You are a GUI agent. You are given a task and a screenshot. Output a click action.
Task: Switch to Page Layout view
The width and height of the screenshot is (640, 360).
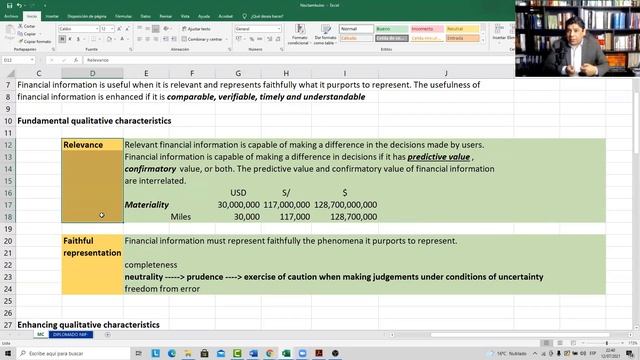coord(560,343)
